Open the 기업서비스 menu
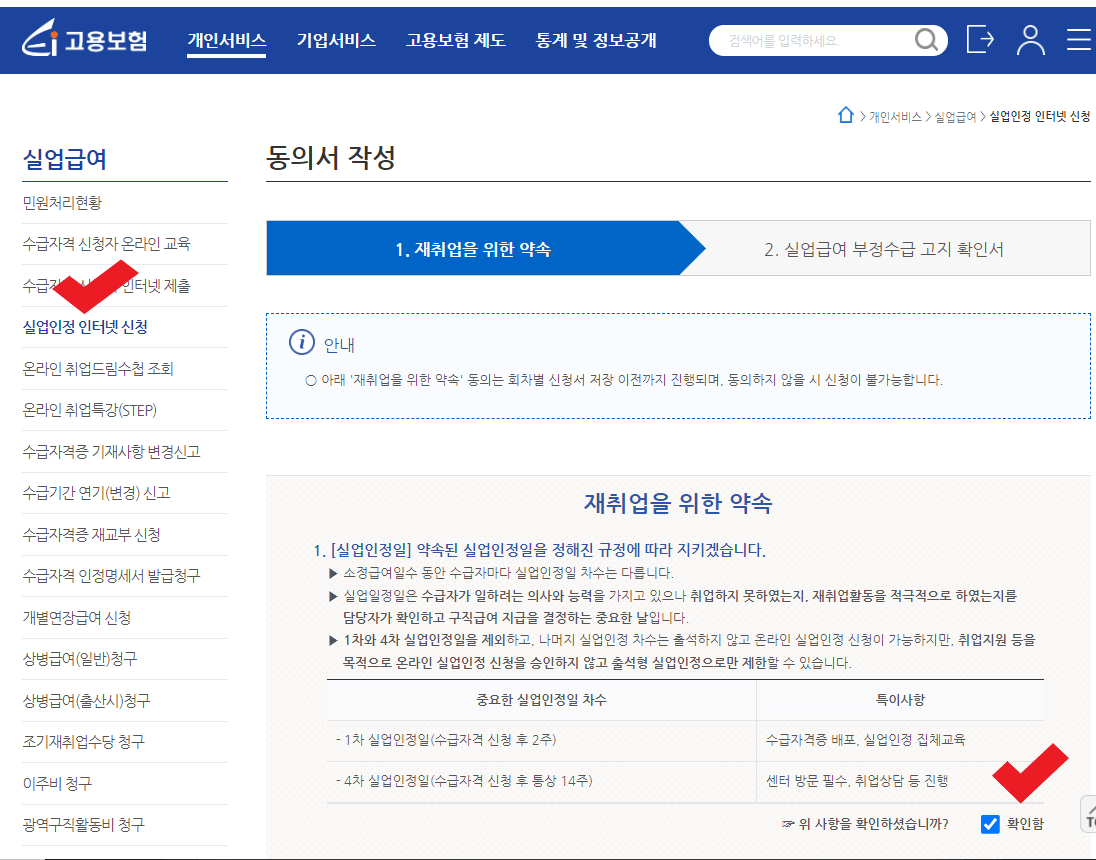The height and width of the screenshot is (860, 1096). pos(336,40)
